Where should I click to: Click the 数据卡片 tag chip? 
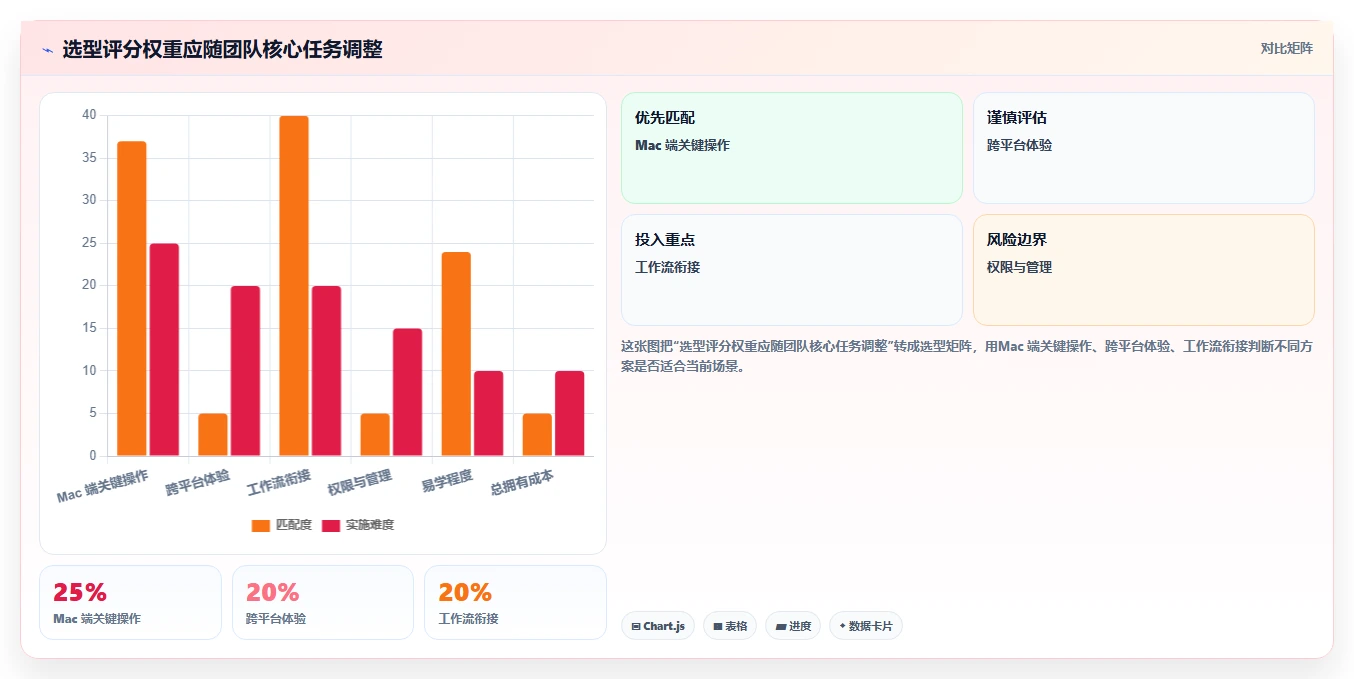point(866,626)
